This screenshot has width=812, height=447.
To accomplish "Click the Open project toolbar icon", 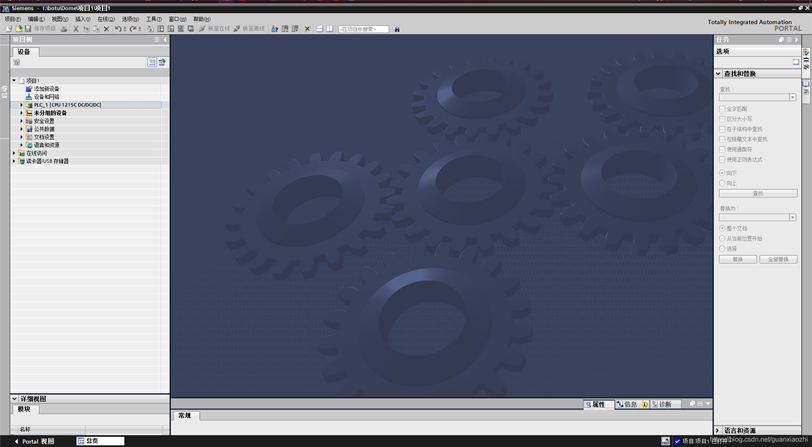I will click(x=19, y=29).
